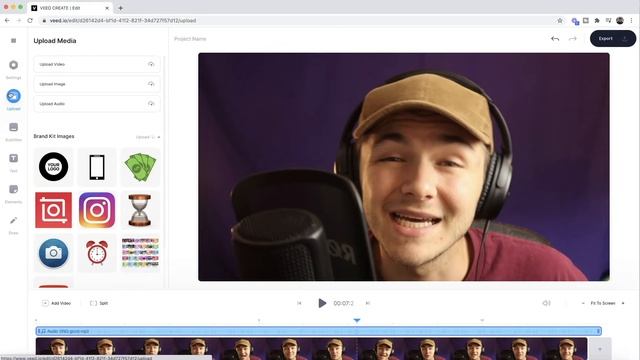Select the video thumbnails track
The width and height of the screenshot is (640, 360).
(311, 349)
